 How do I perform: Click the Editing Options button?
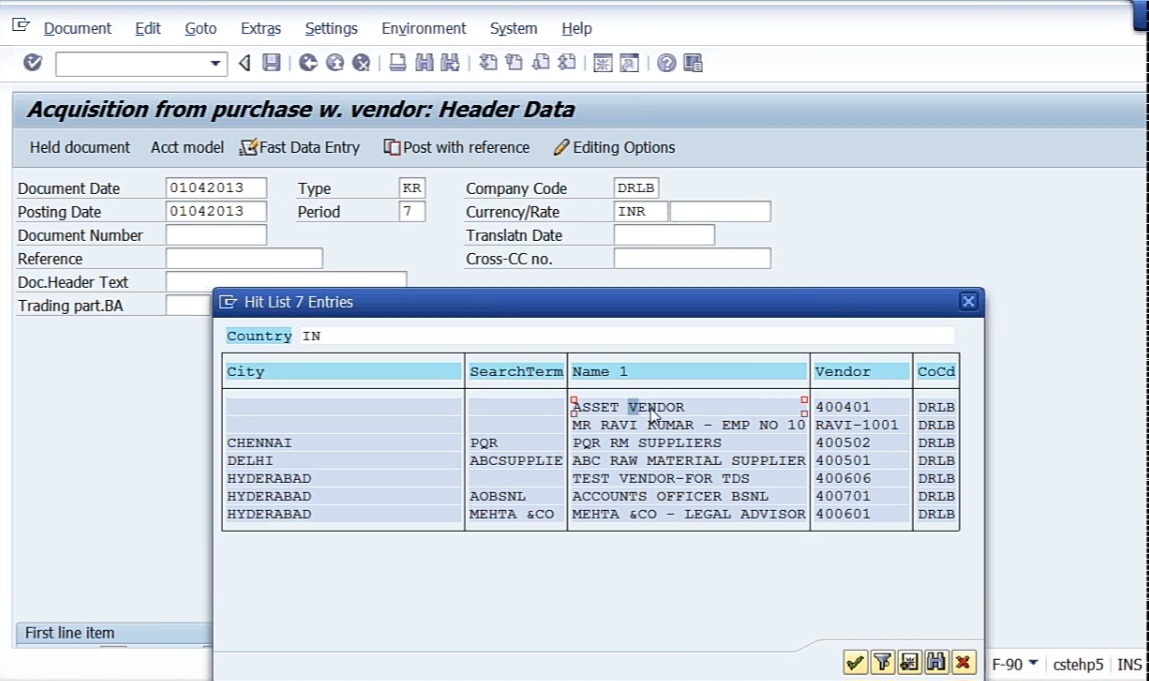click(x=614, y=147)
